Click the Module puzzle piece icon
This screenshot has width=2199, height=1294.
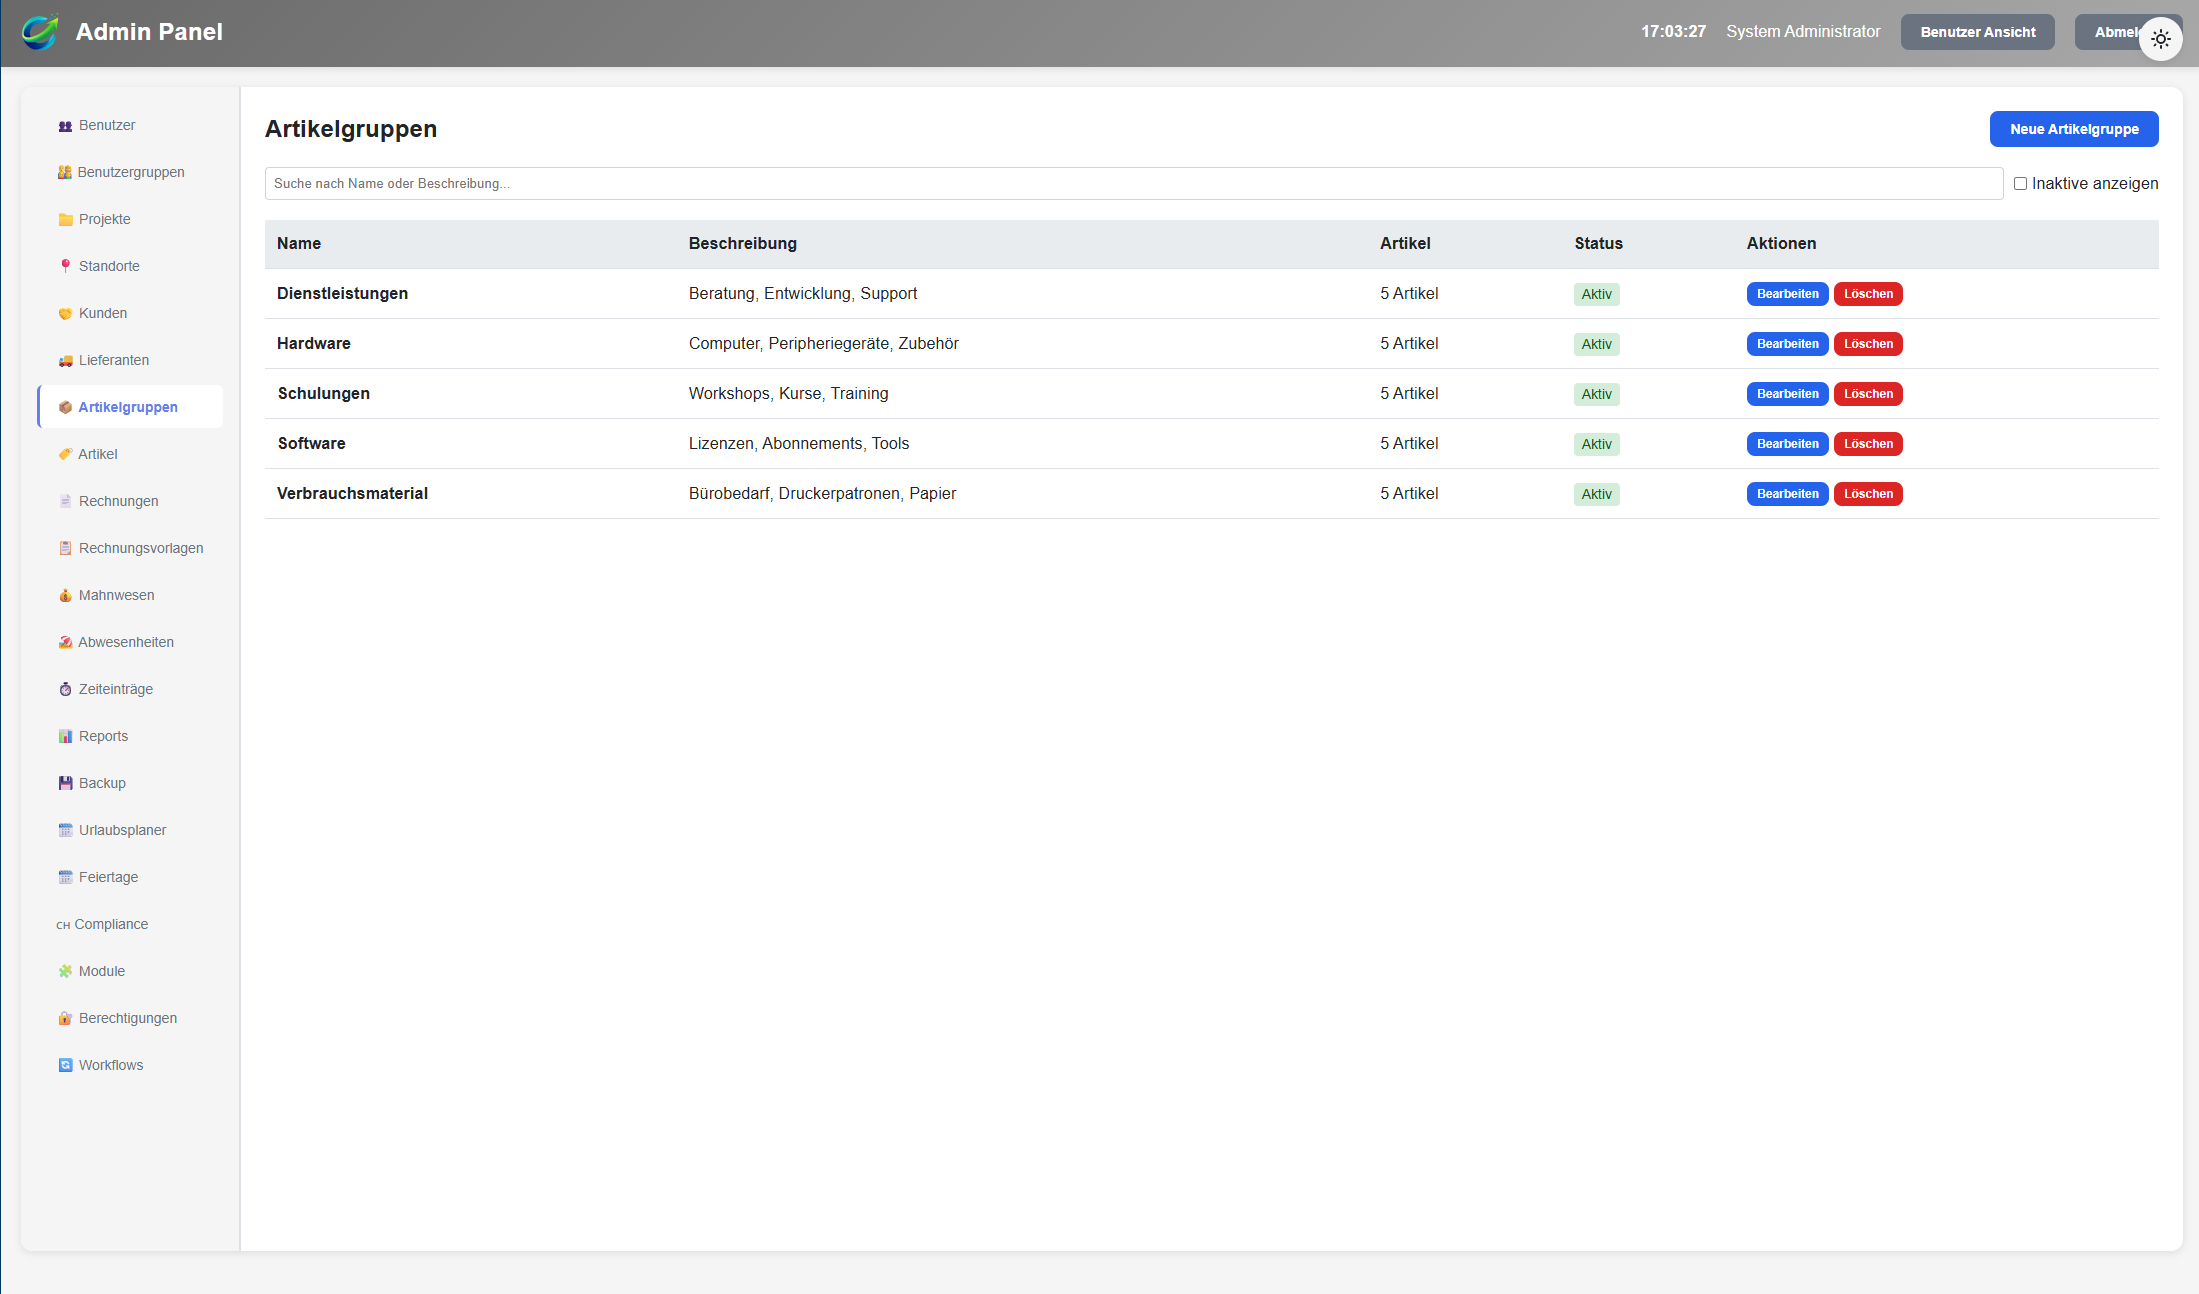point(65,971)
